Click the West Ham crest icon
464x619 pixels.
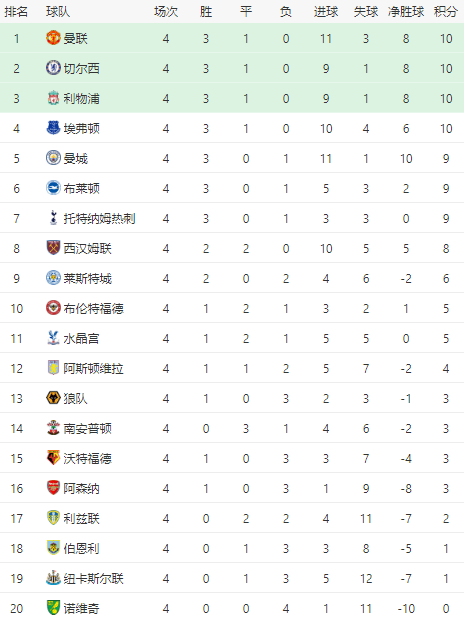pyautogui.click(x=53, y=248)
